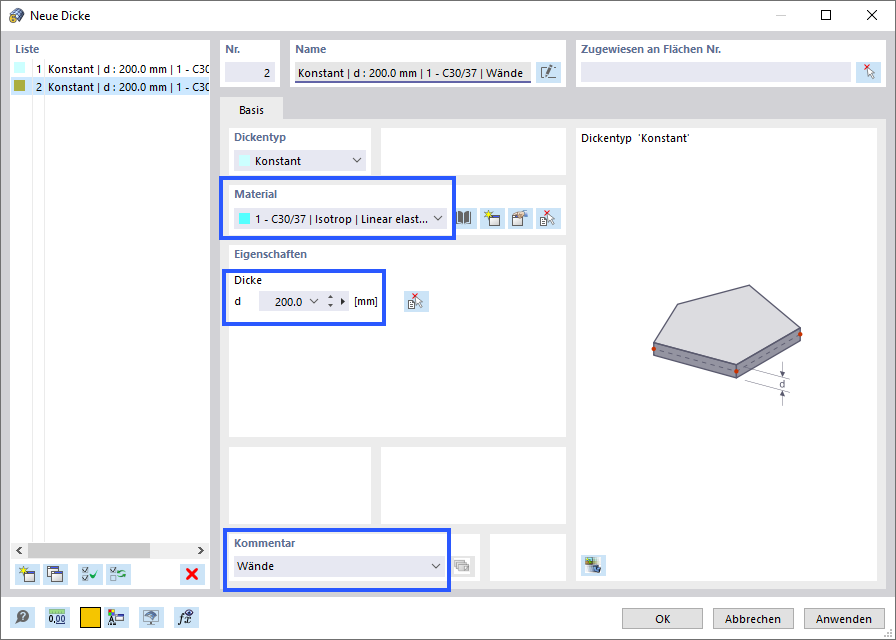Viewport: 896px width, 640px height.
Task: Open the thickness value dropdown arrow
Action: pos(313,301)
